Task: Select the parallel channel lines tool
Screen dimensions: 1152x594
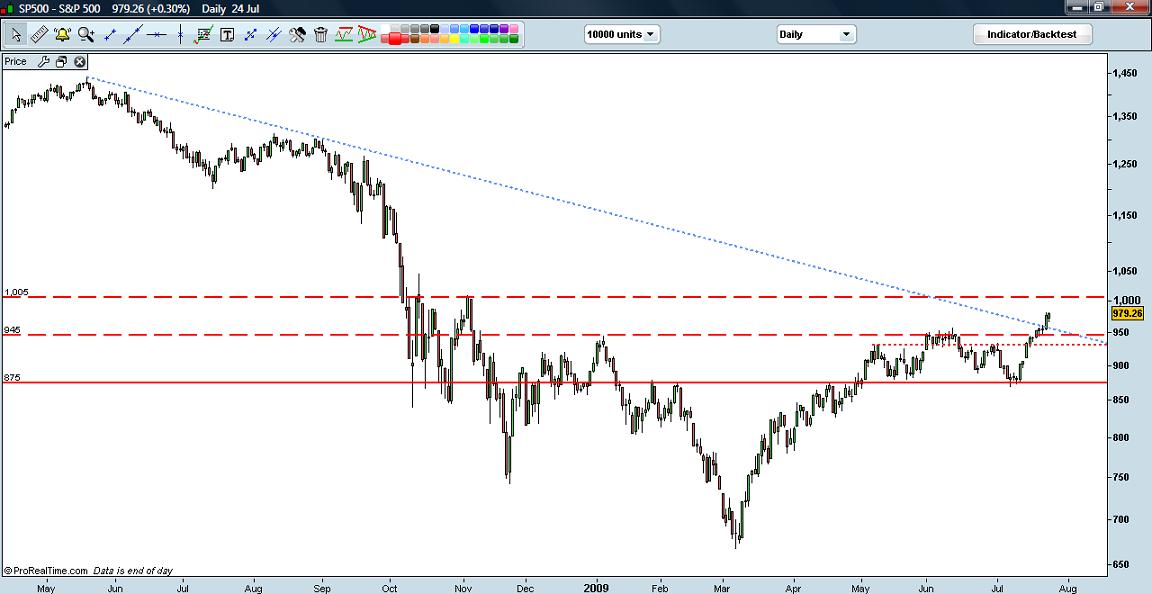Action: pyautogui.click(x=273, y=34)
